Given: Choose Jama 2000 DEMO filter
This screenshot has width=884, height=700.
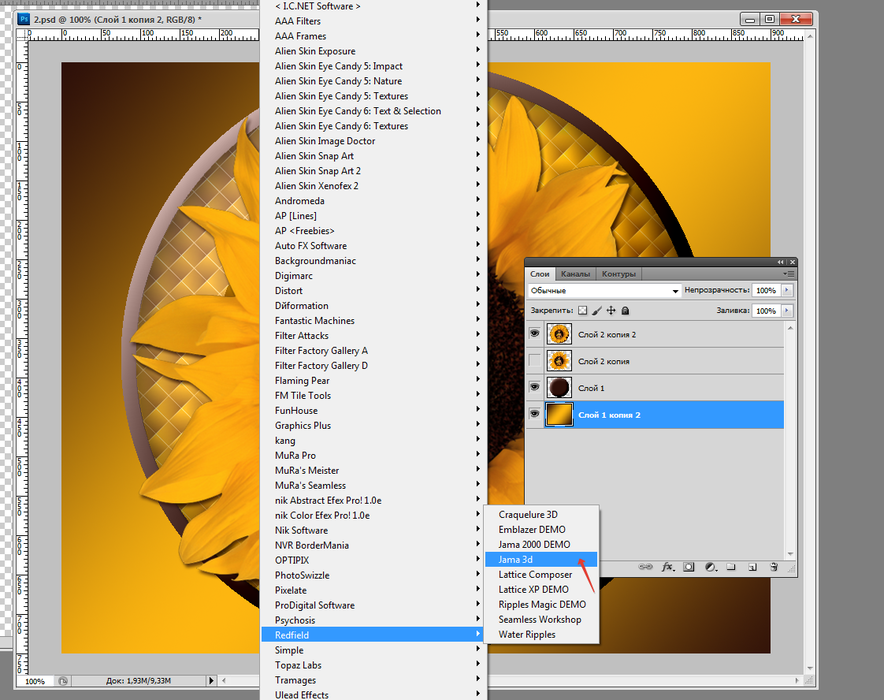Looking at the screenshot, I should click(541, 544).
